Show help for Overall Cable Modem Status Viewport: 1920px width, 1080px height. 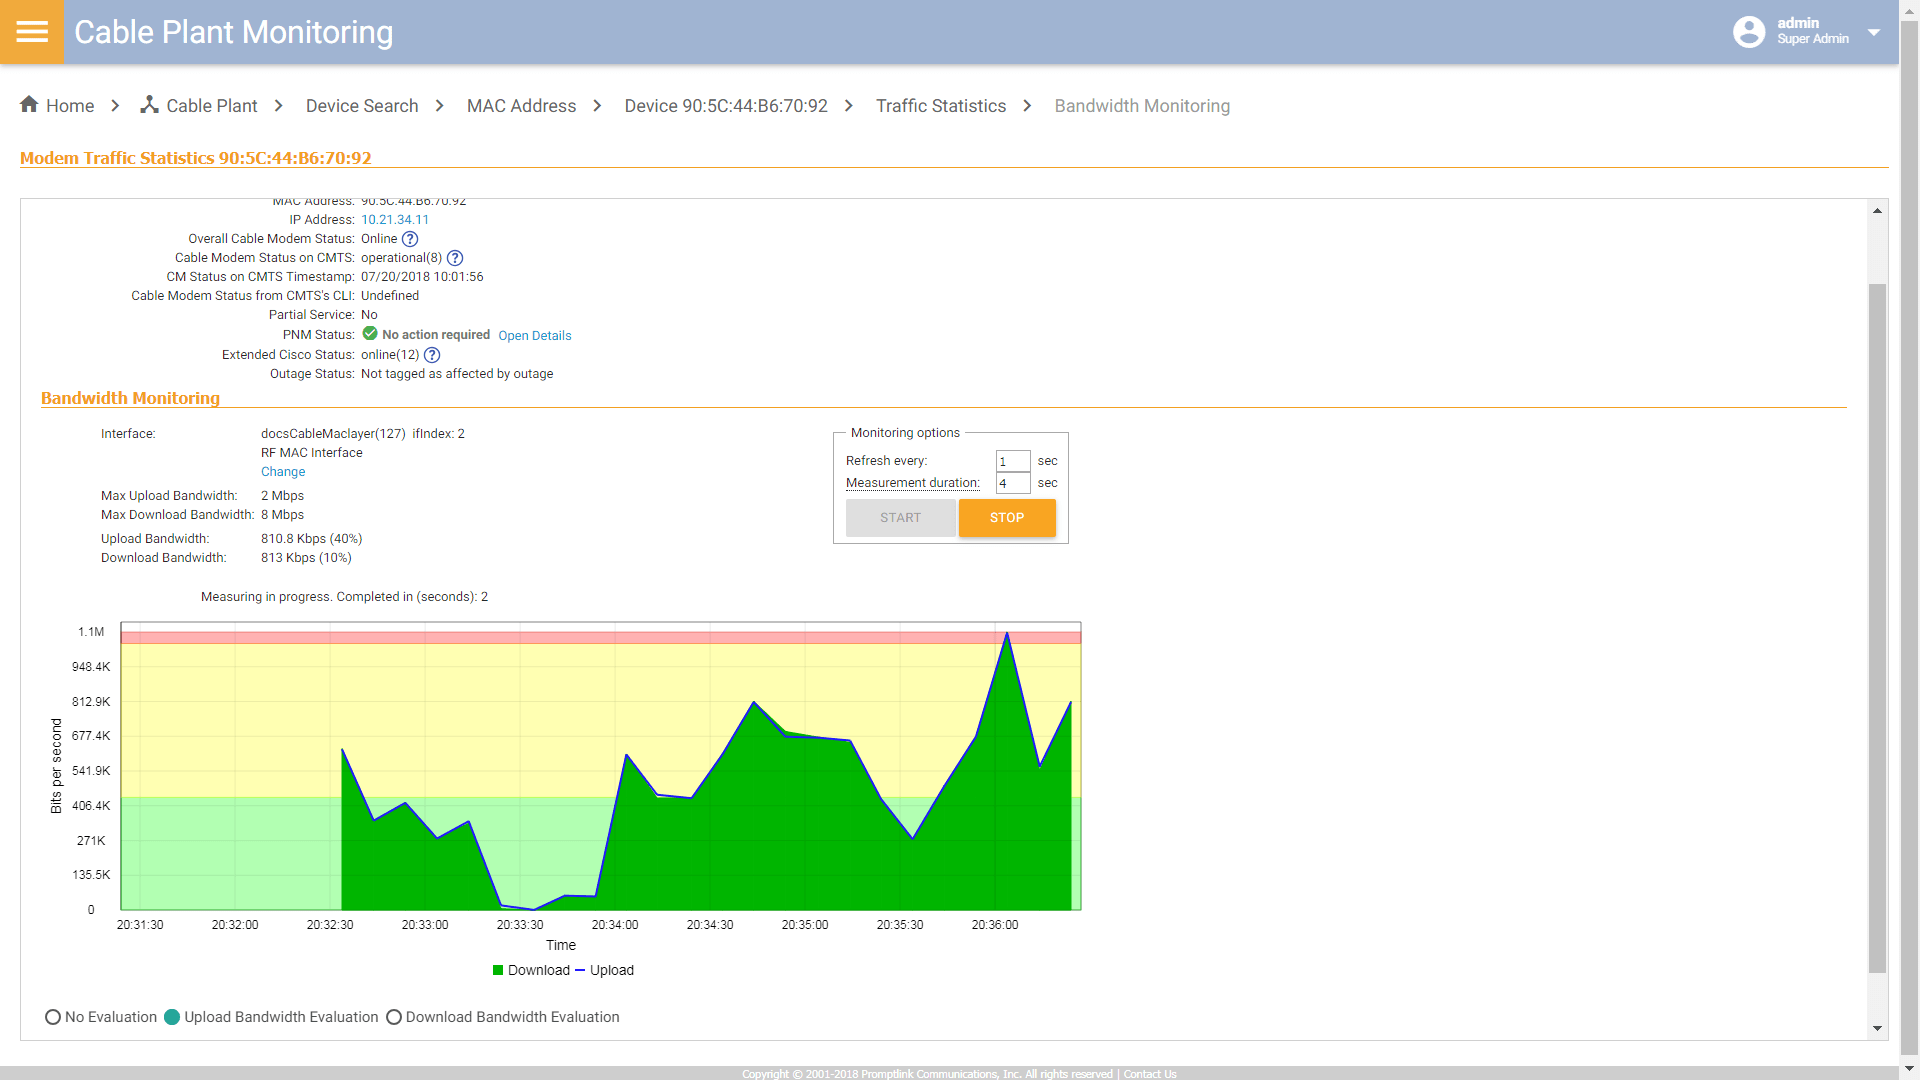click(410, 239)
